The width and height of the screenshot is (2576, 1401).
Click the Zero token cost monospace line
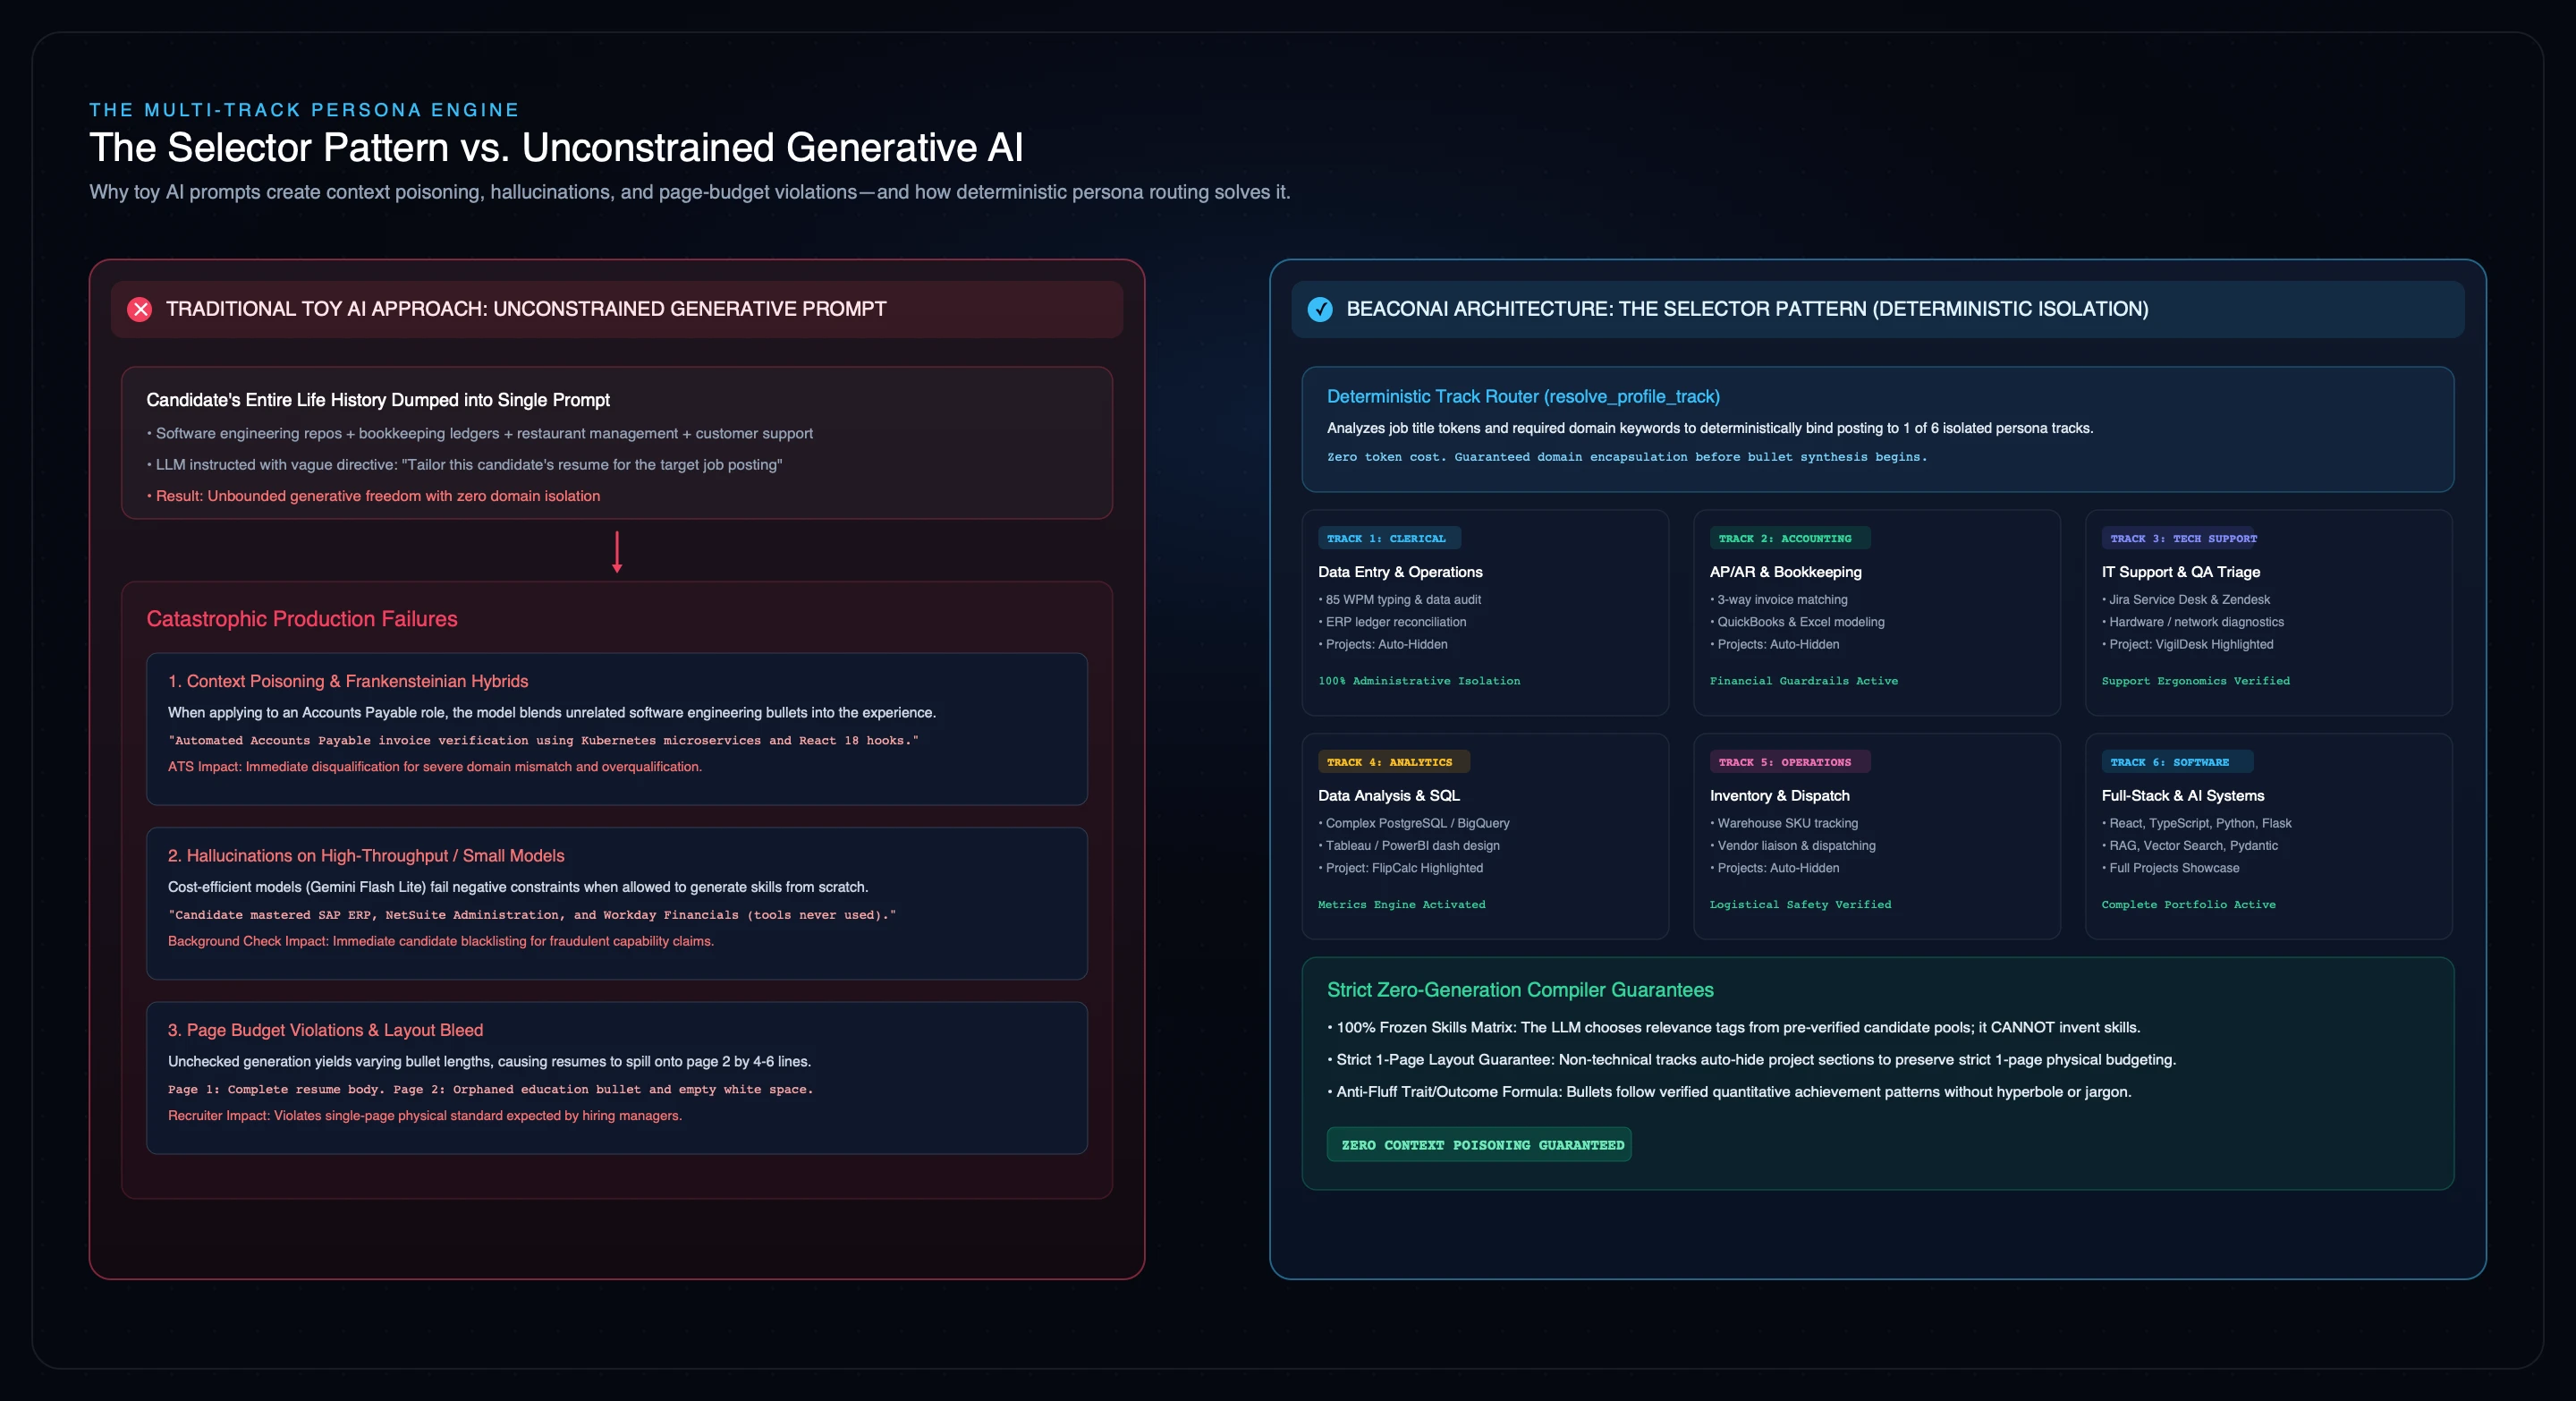click(x=1626, y=457)
